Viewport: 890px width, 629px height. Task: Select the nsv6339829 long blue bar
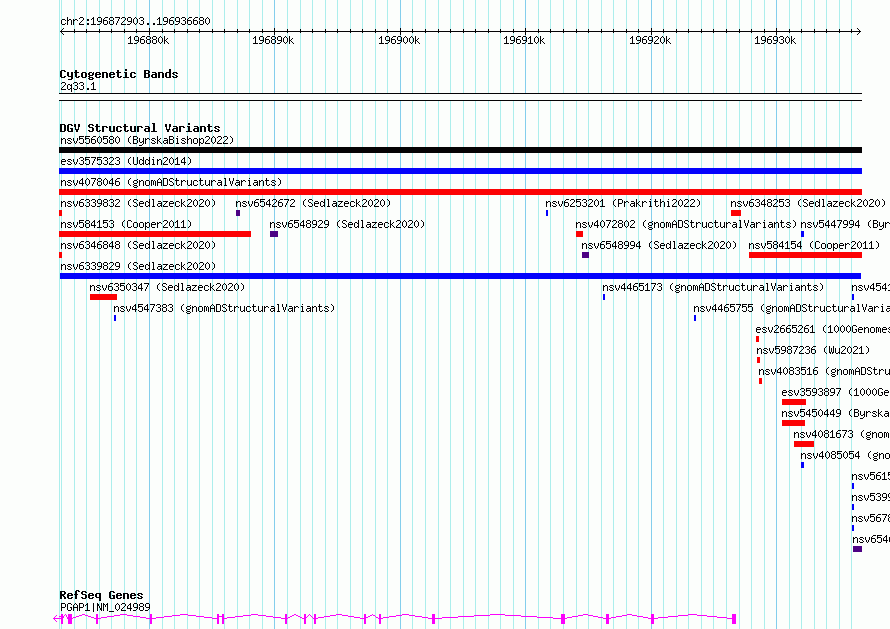(460, 276)
